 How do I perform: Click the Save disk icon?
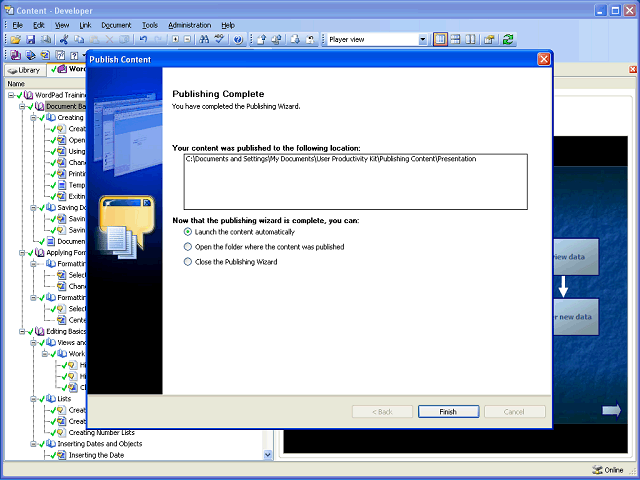(x=31, y=40)
